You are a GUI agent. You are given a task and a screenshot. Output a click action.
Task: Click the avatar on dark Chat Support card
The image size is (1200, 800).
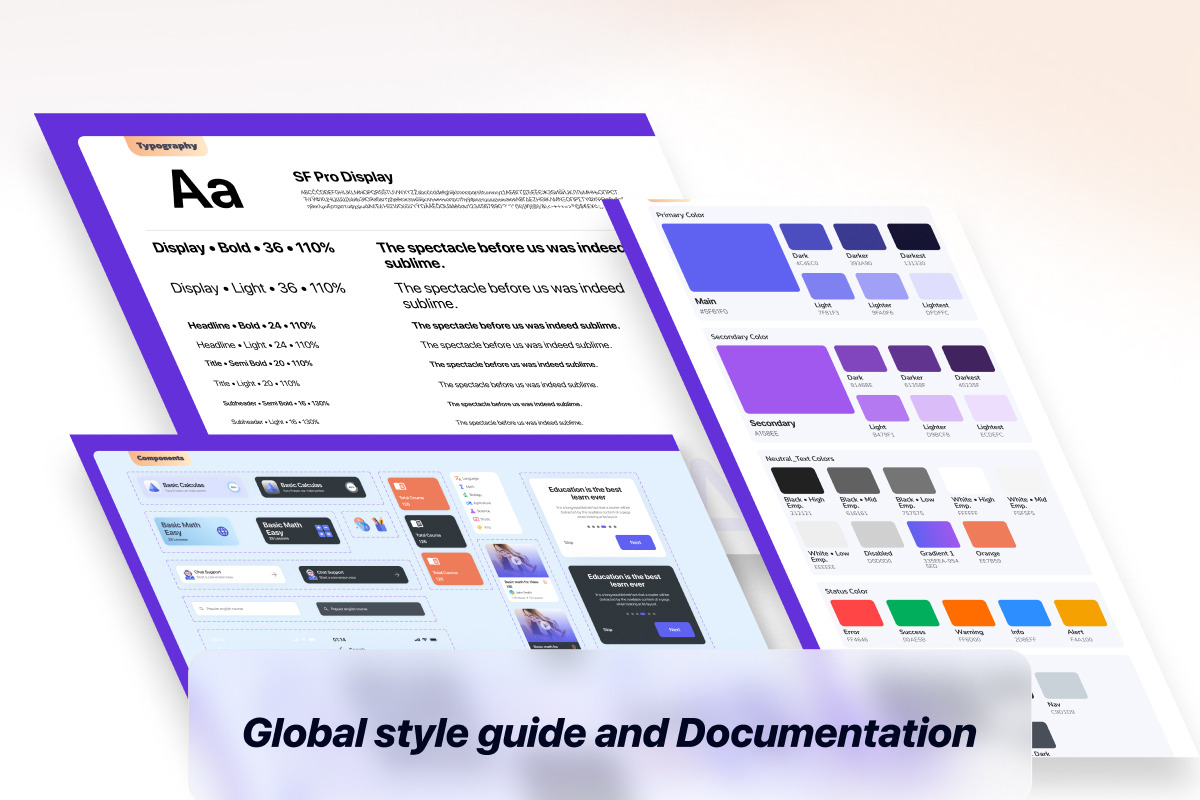(312, 574)
